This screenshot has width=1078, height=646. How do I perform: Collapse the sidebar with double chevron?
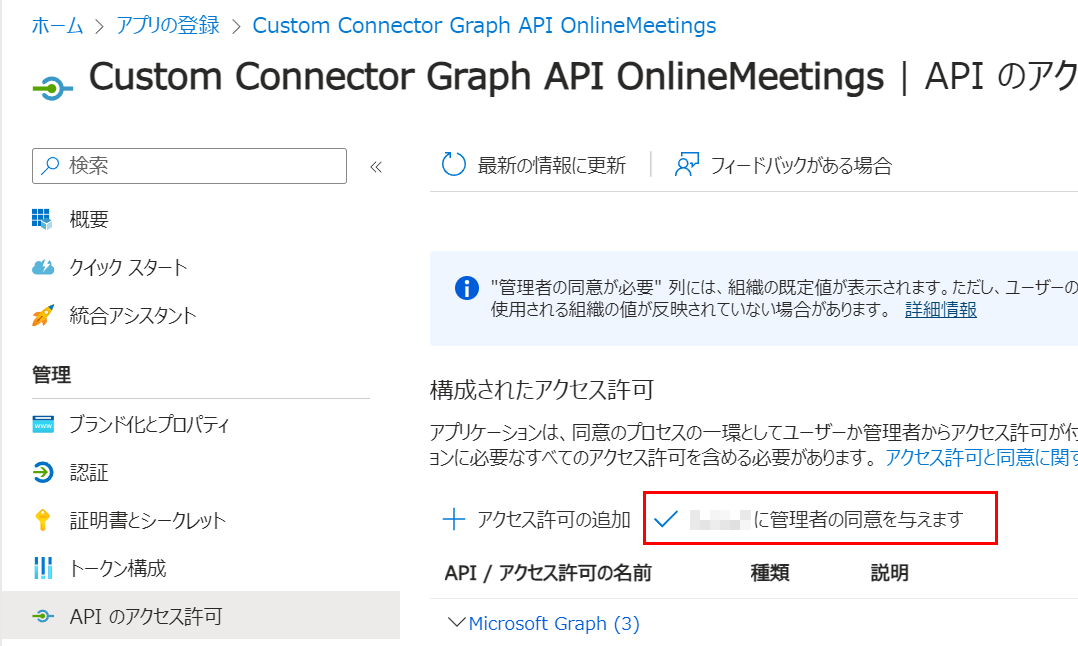coord(376,167)
